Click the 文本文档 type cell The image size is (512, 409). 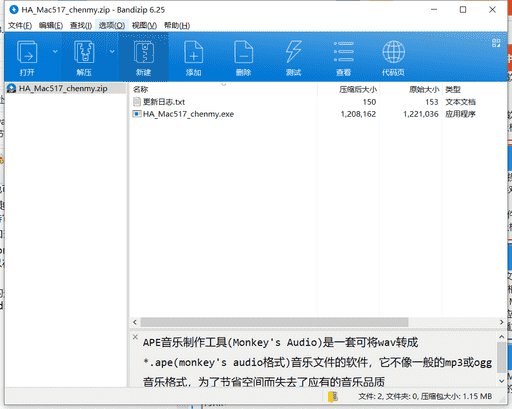(461, 102)
